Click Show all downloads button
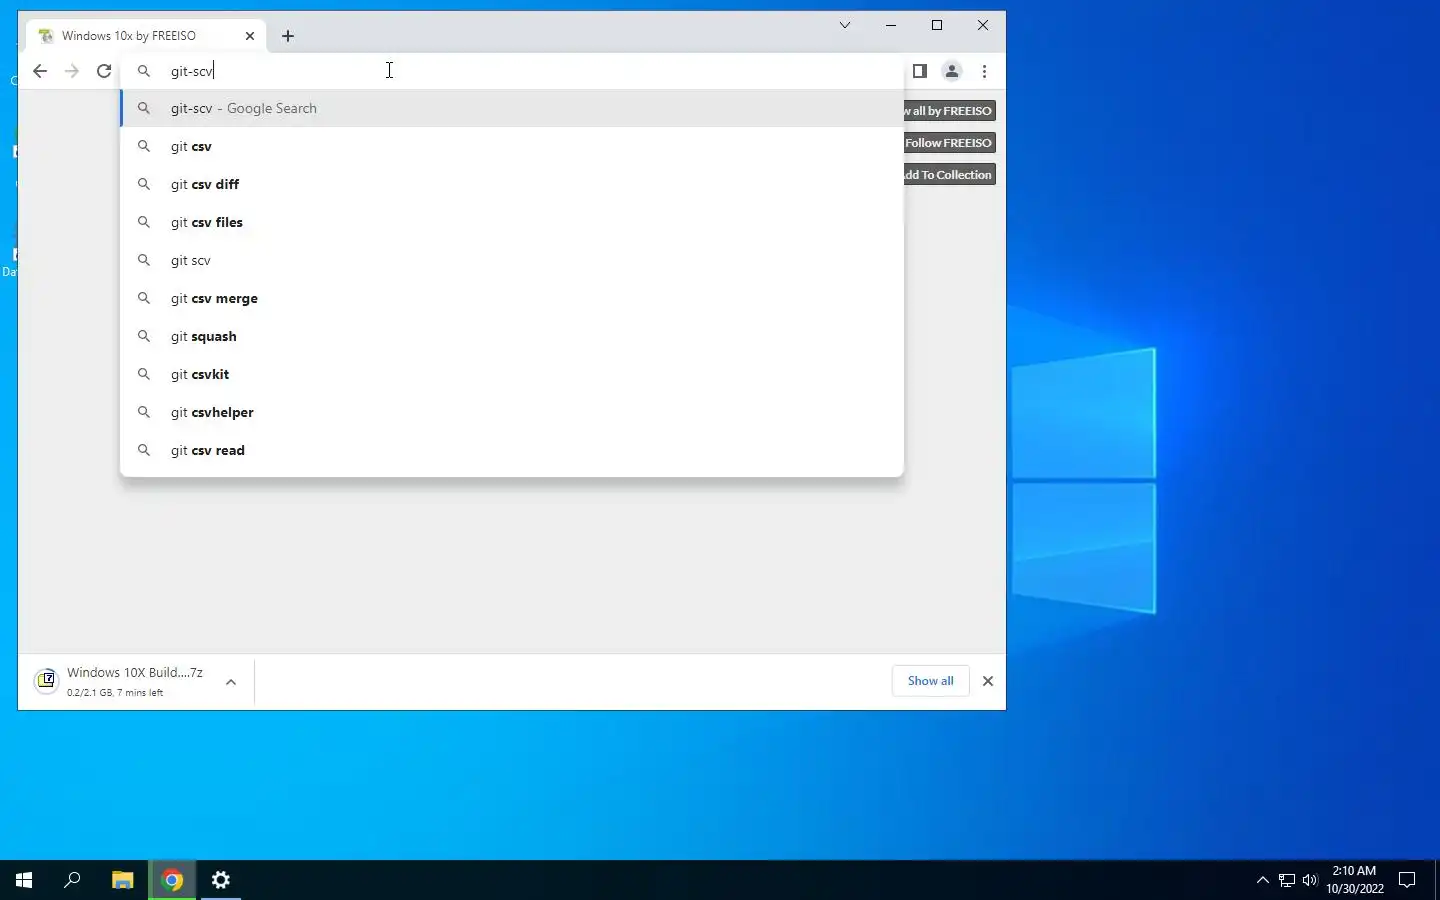This screenshot has height=900, width=1440. click(x=930, y=681)
